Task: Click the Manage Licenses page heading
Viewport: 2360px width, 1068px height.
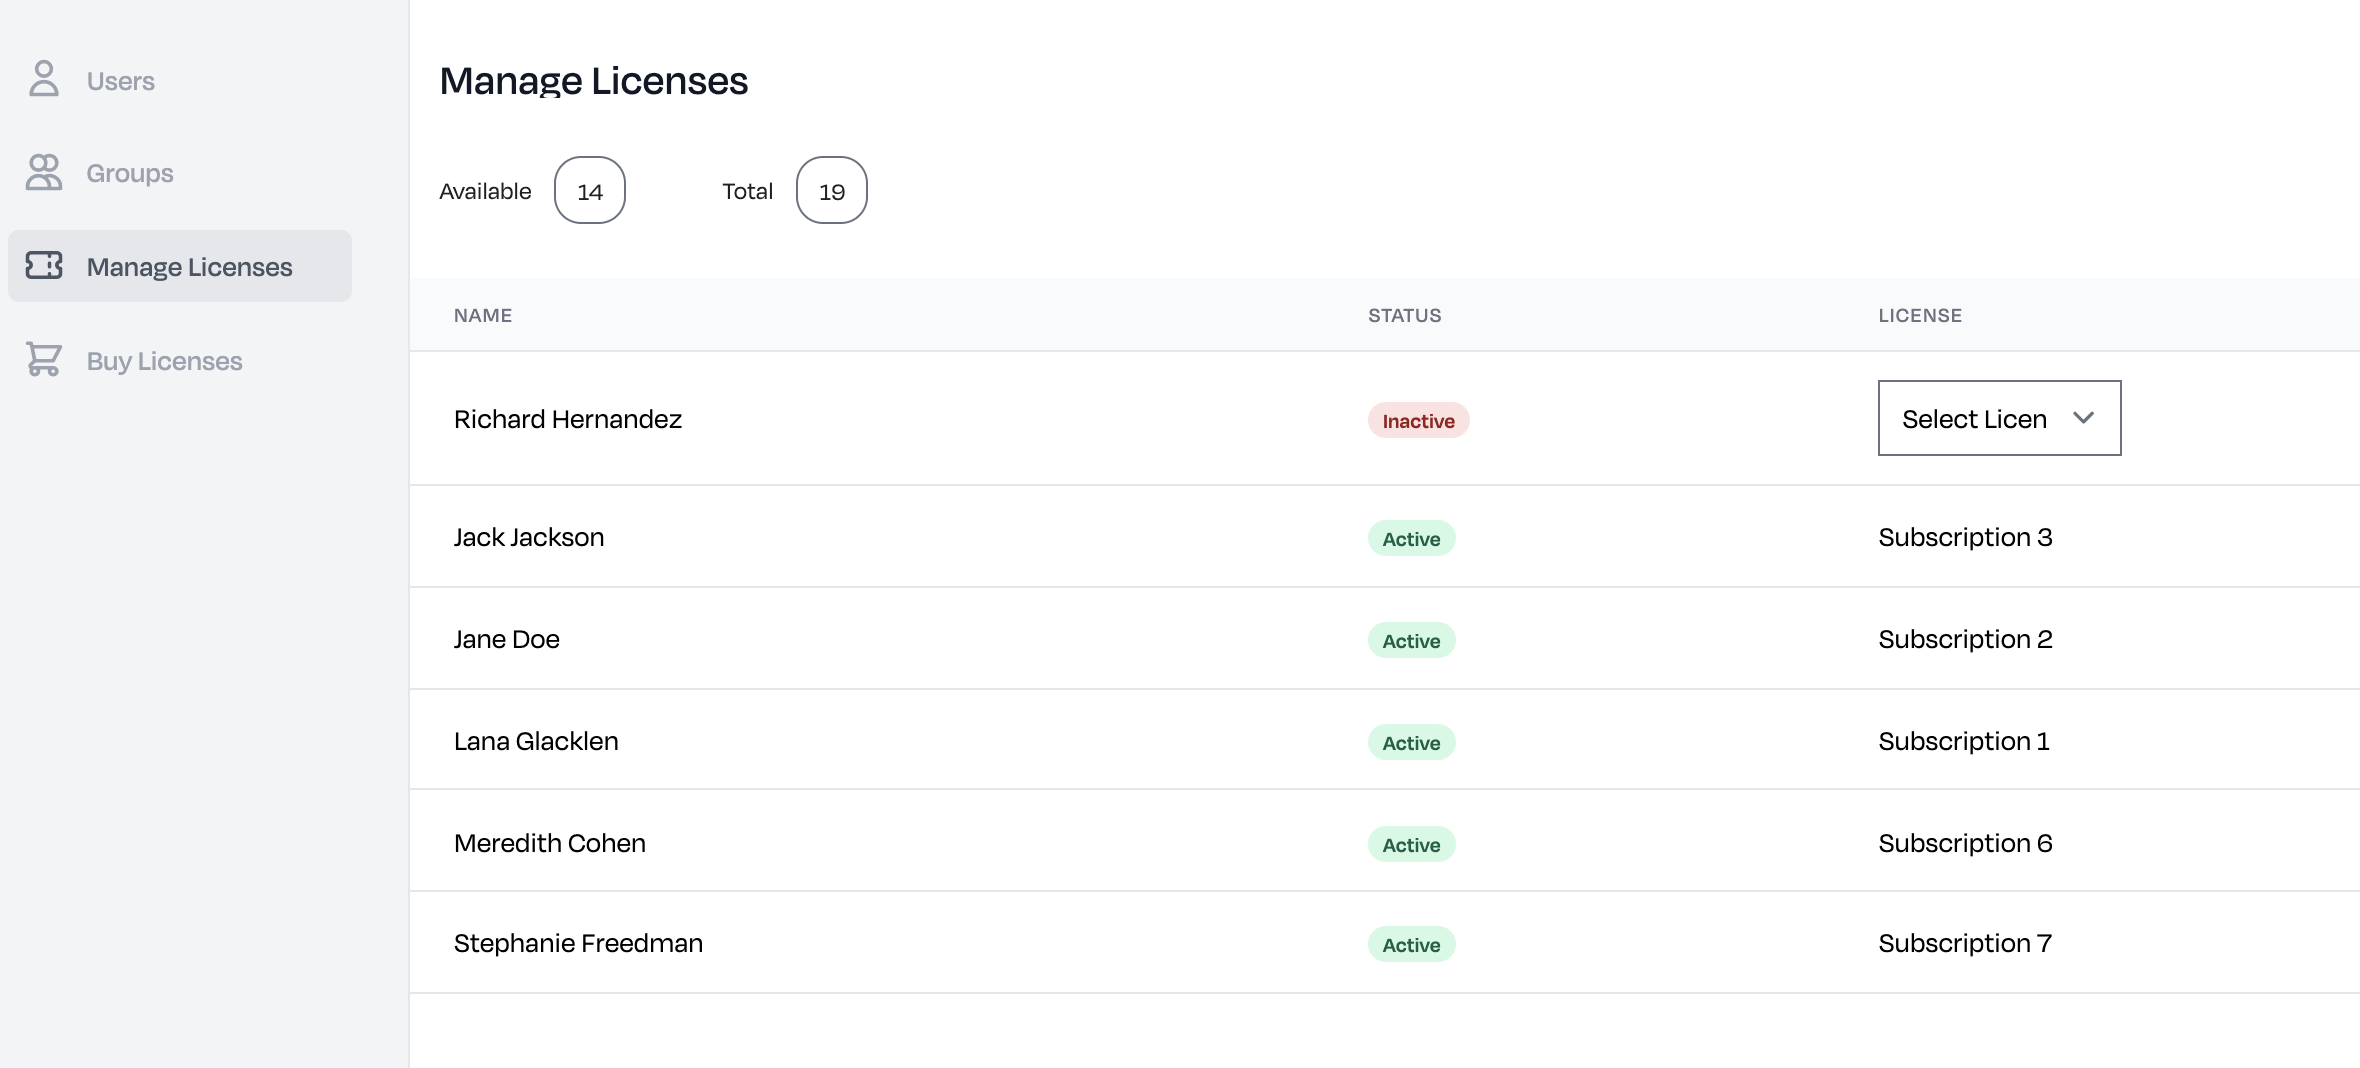Action: coord(594,81)
